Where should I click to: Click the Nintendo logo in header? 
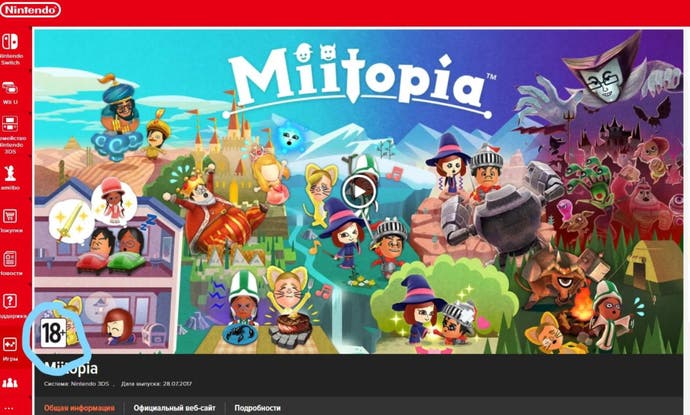[x=30, y=10]
